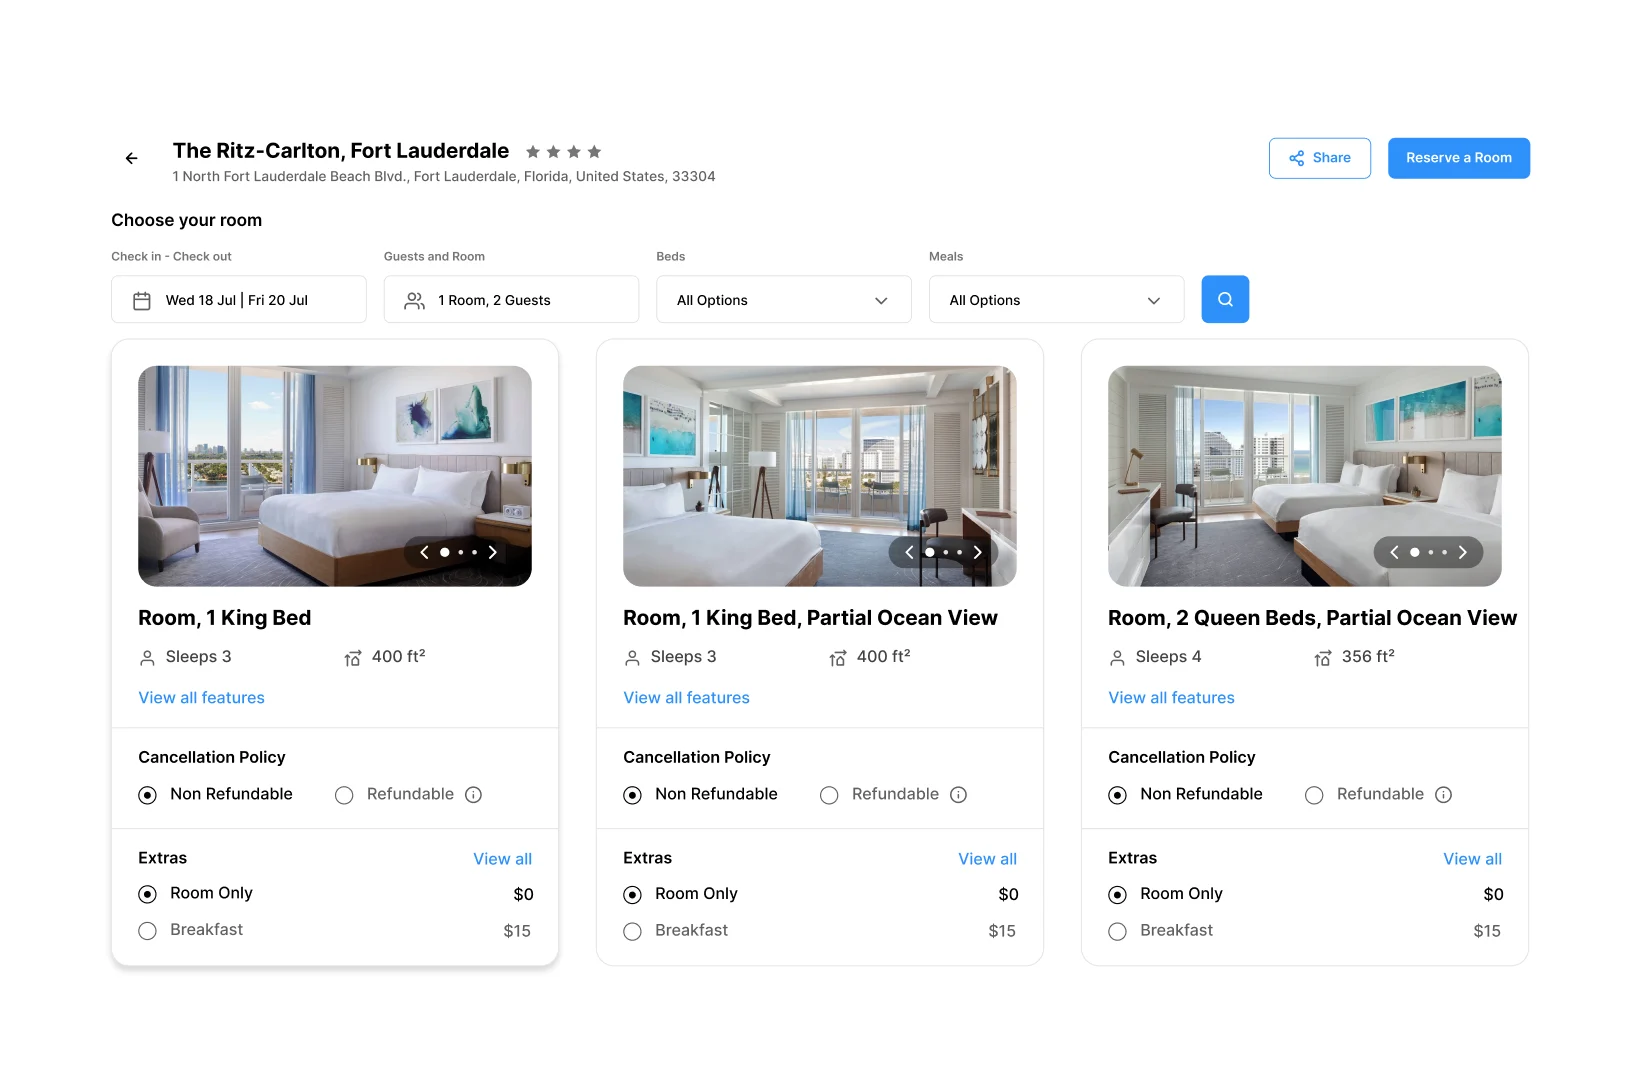Image resolution: width=1644 pixels, height=1083 pixels.
Task: Click the Room, 2 Queen Beds, Partial Ocean View title
Action: [1312, 618]
